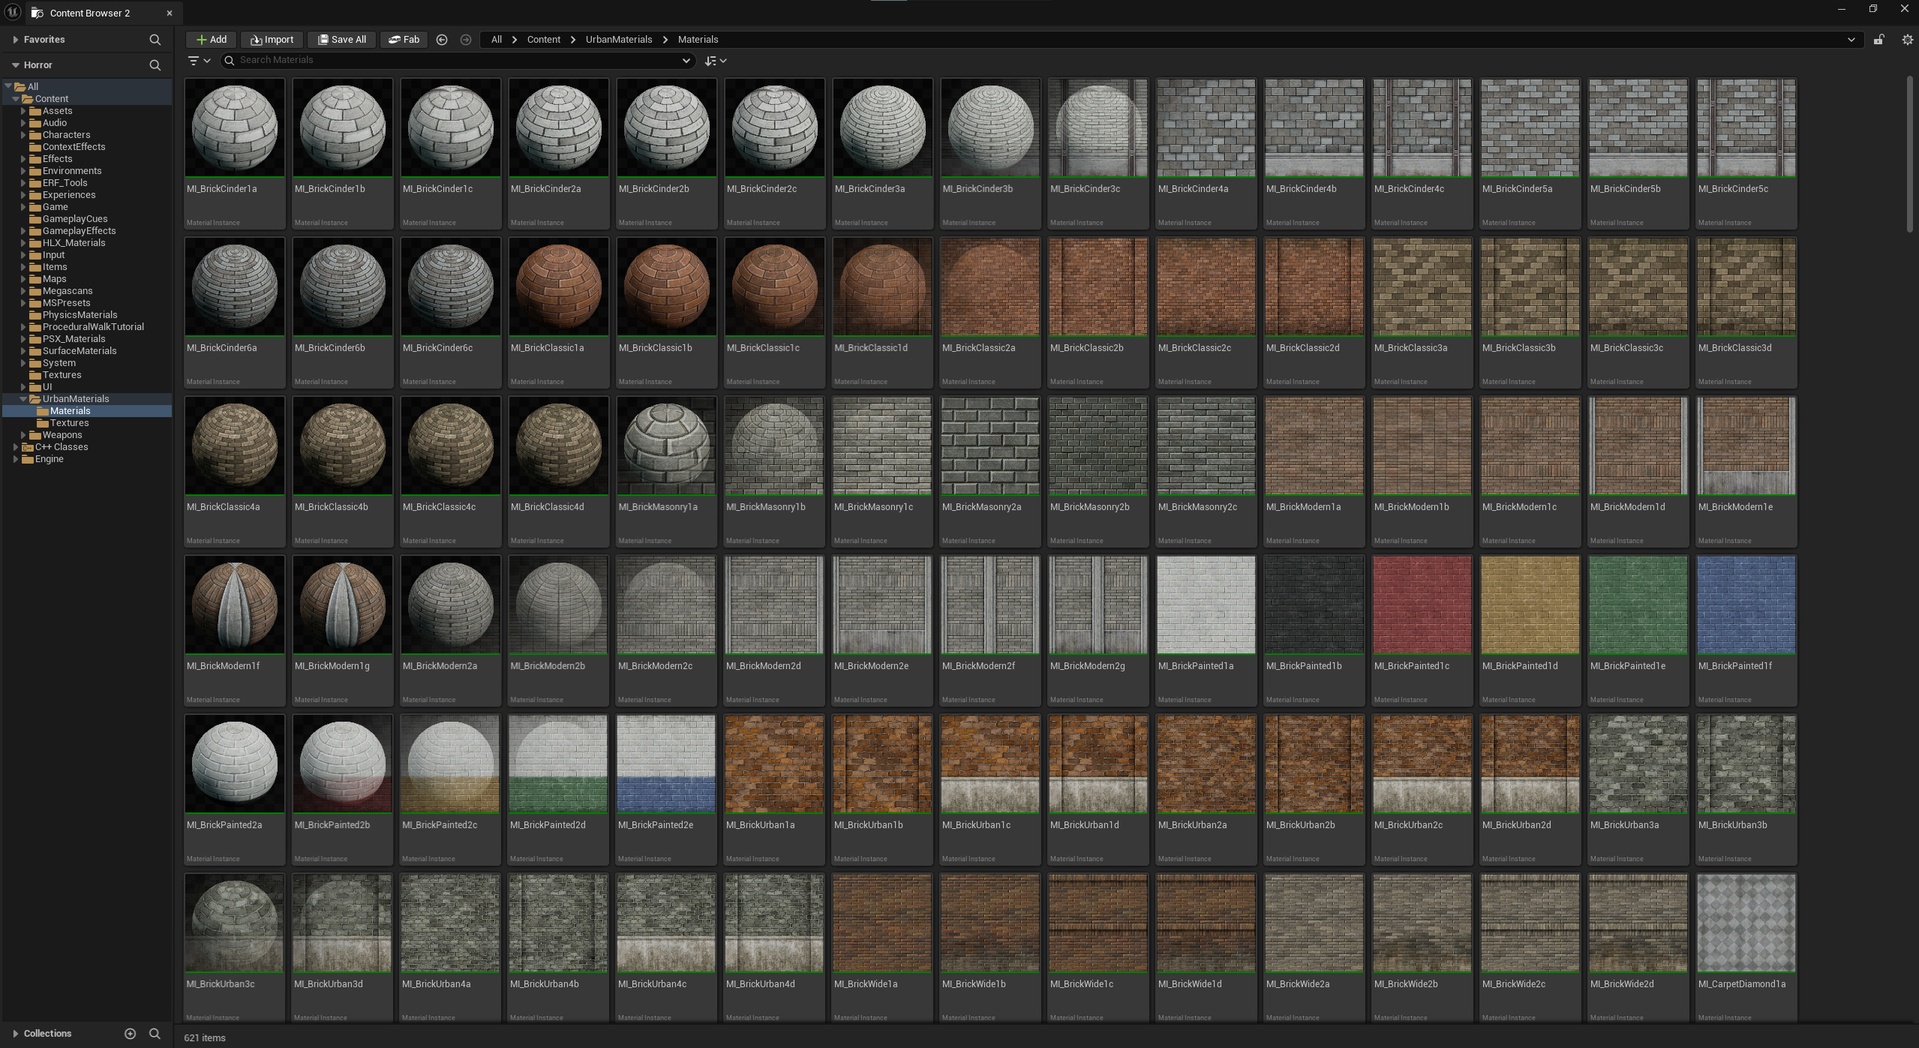Select MI_BrickPainted1f blue brick thumbnail

click(1747, 605)
